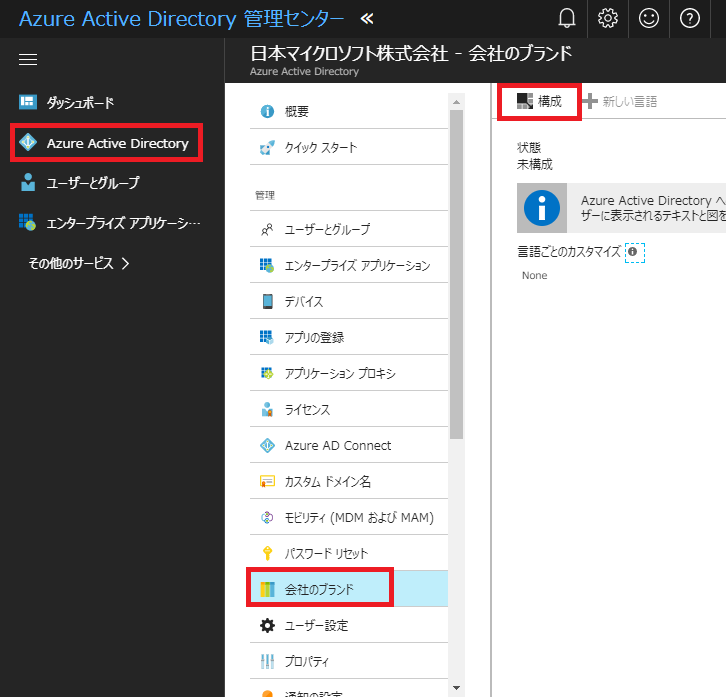
Task: Click the アプリの登録 grid icon
Action: (x=266, y=337)
